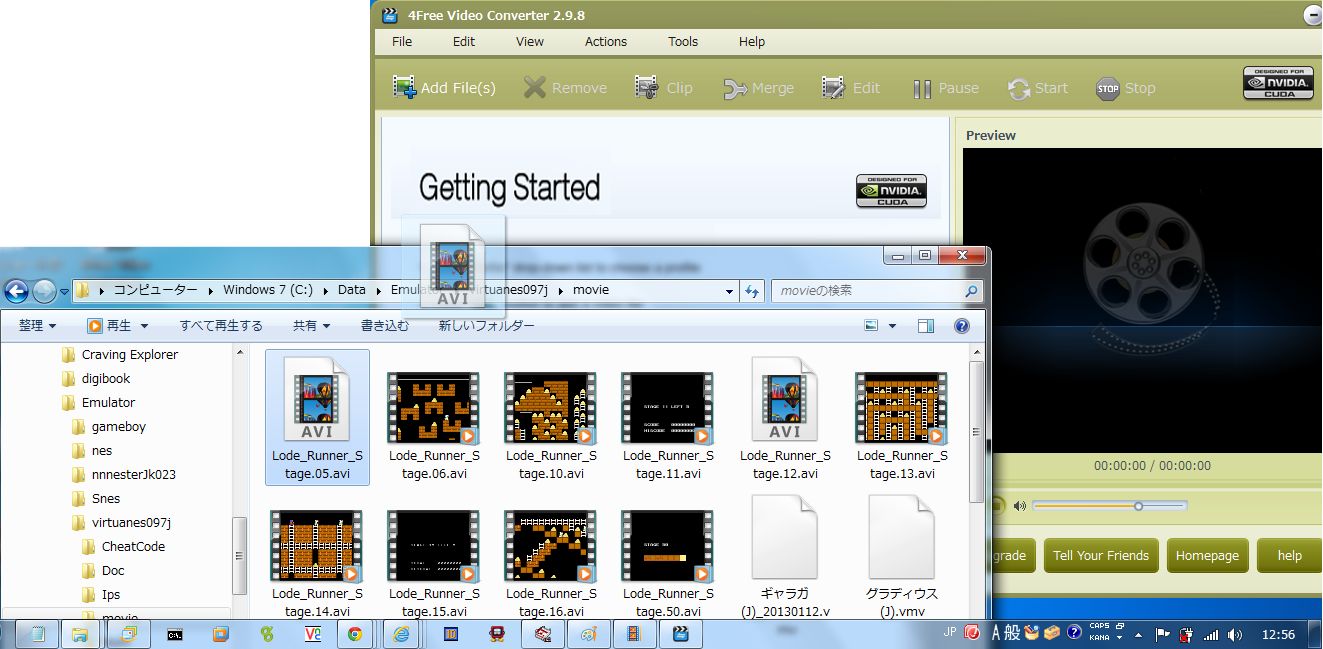Click the Remove toolbar button
The height and width of the screenshot is (649, 1323).
tap(565, 88)
